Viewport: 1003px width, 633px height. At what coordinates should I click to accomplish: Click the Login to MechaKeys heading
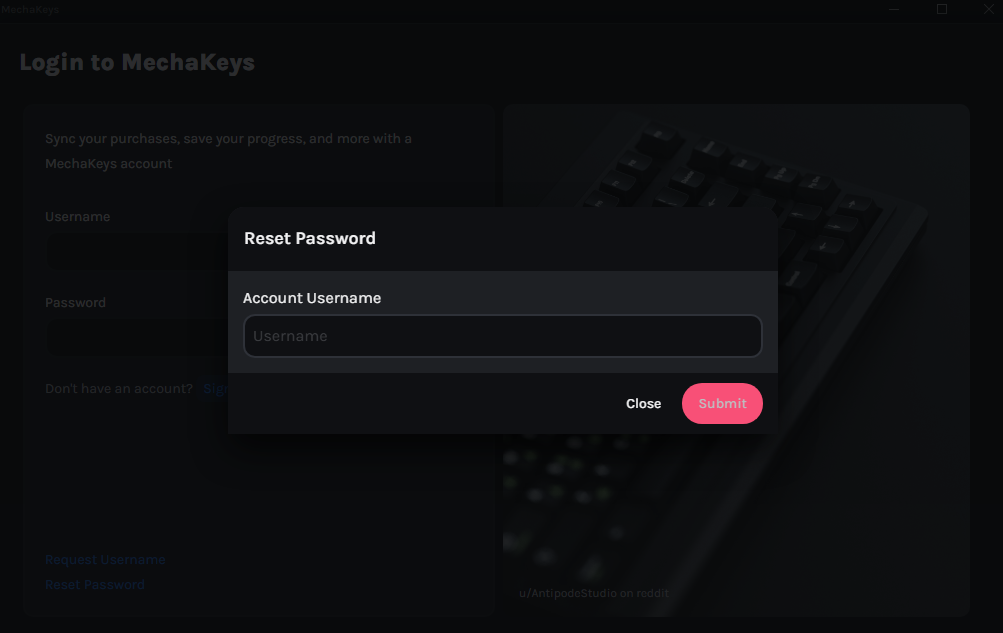pos(136,62)
